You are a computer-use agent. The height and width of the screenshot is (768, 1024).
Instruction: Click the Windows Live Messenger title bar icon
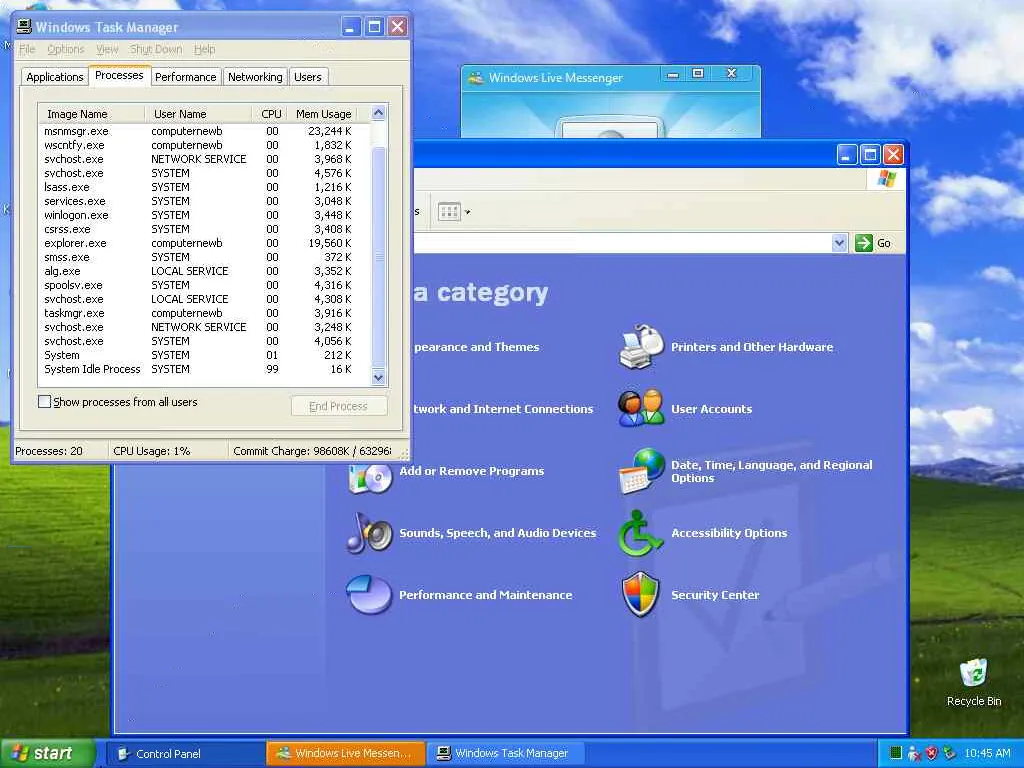475,78
